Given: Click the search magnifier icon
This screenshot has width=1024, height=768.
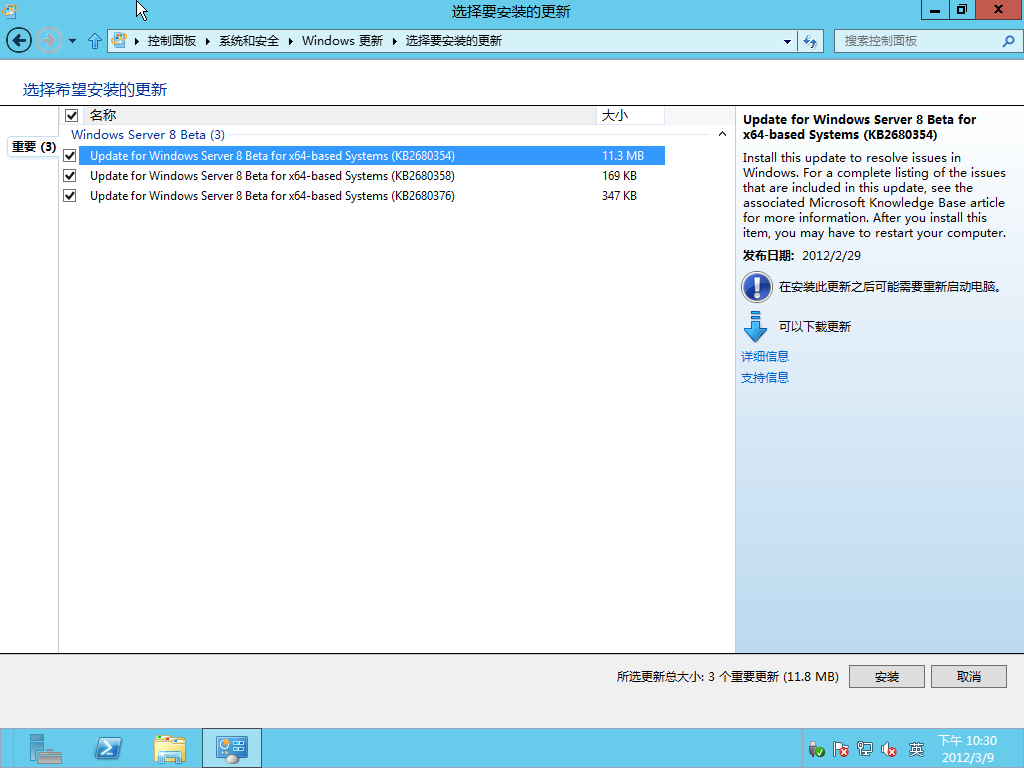Looking at the screenshot, I should pyautogui.click(x=1008, y=41).
